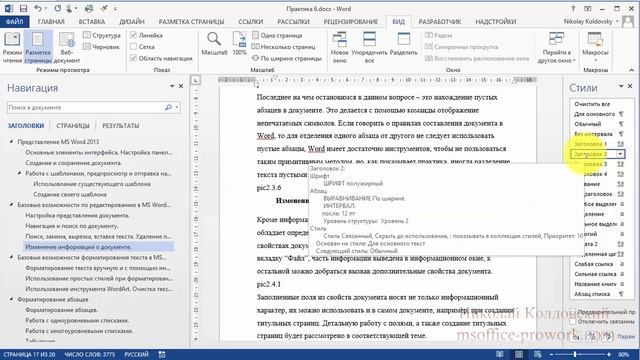640x360 pixels.
Task: Collapse 'Работа с шаблонами' heading node
Action: click(x=19, y=173)
